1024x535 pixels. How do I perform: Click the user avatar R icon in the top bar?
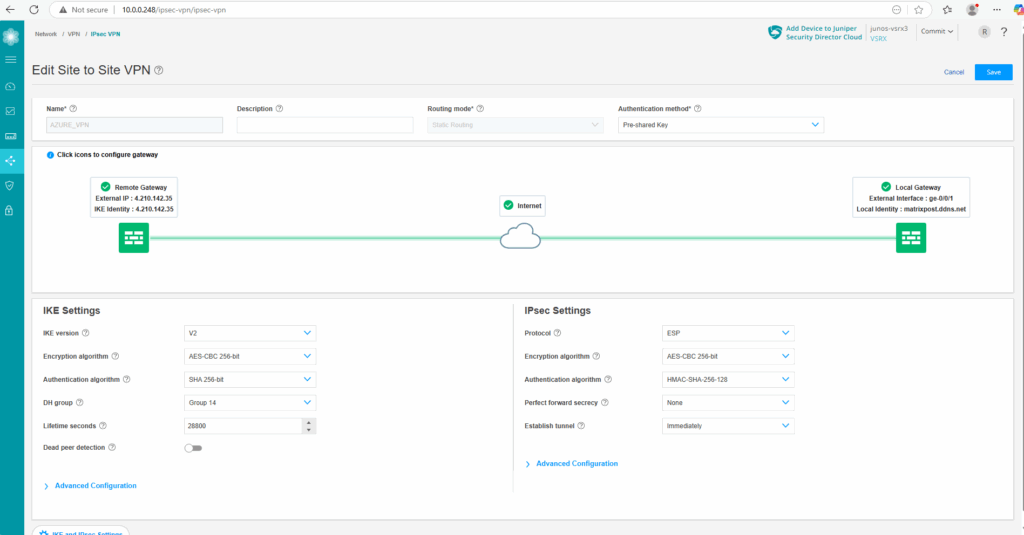(984, 31)
